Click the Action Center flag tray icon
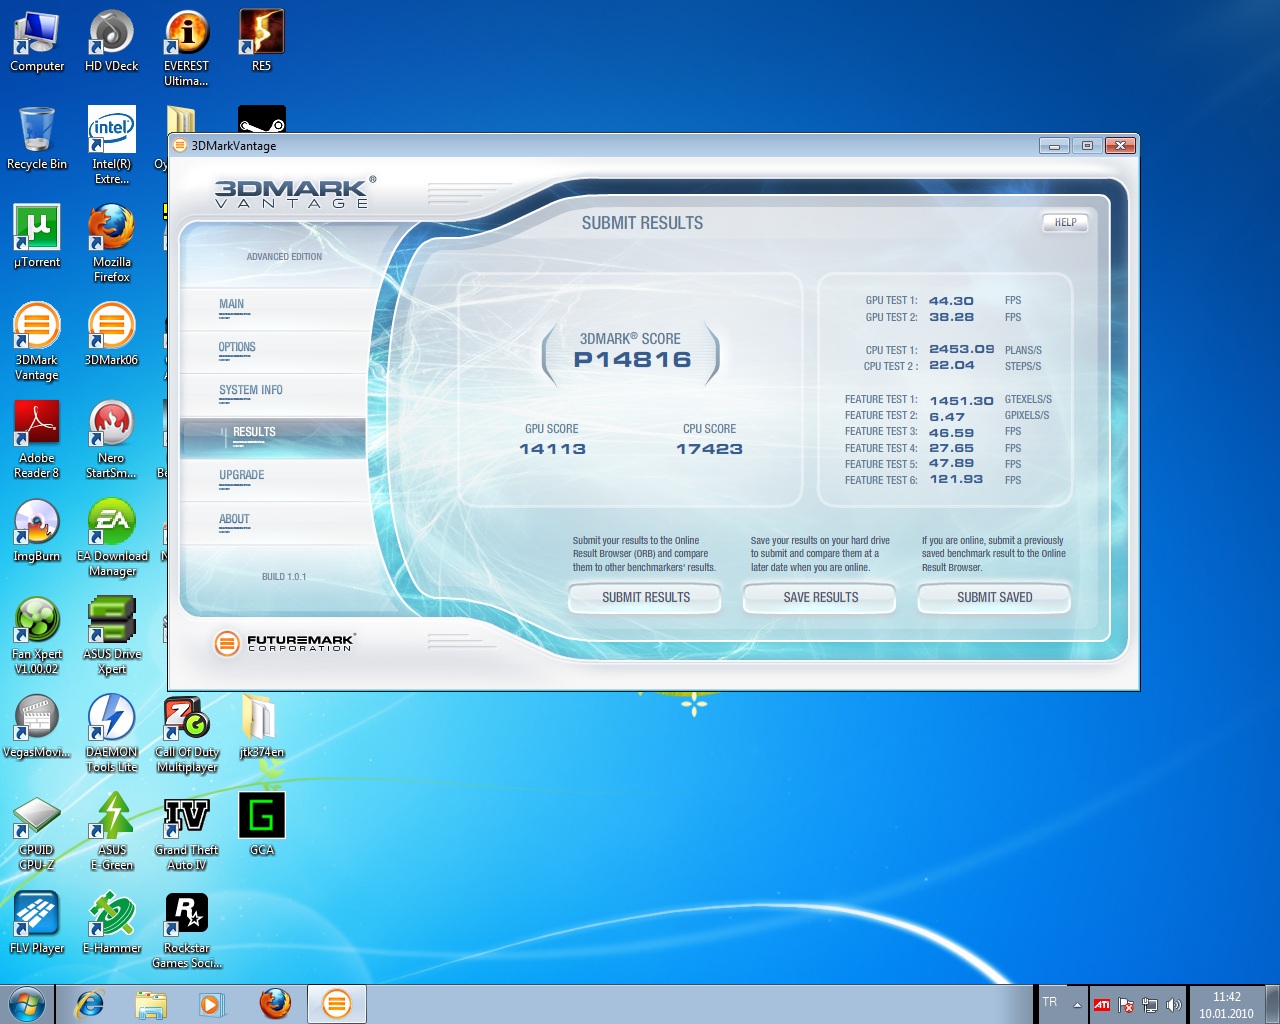The height and width of the screenshot is (1024, 1280). tap(1126, 1005)
